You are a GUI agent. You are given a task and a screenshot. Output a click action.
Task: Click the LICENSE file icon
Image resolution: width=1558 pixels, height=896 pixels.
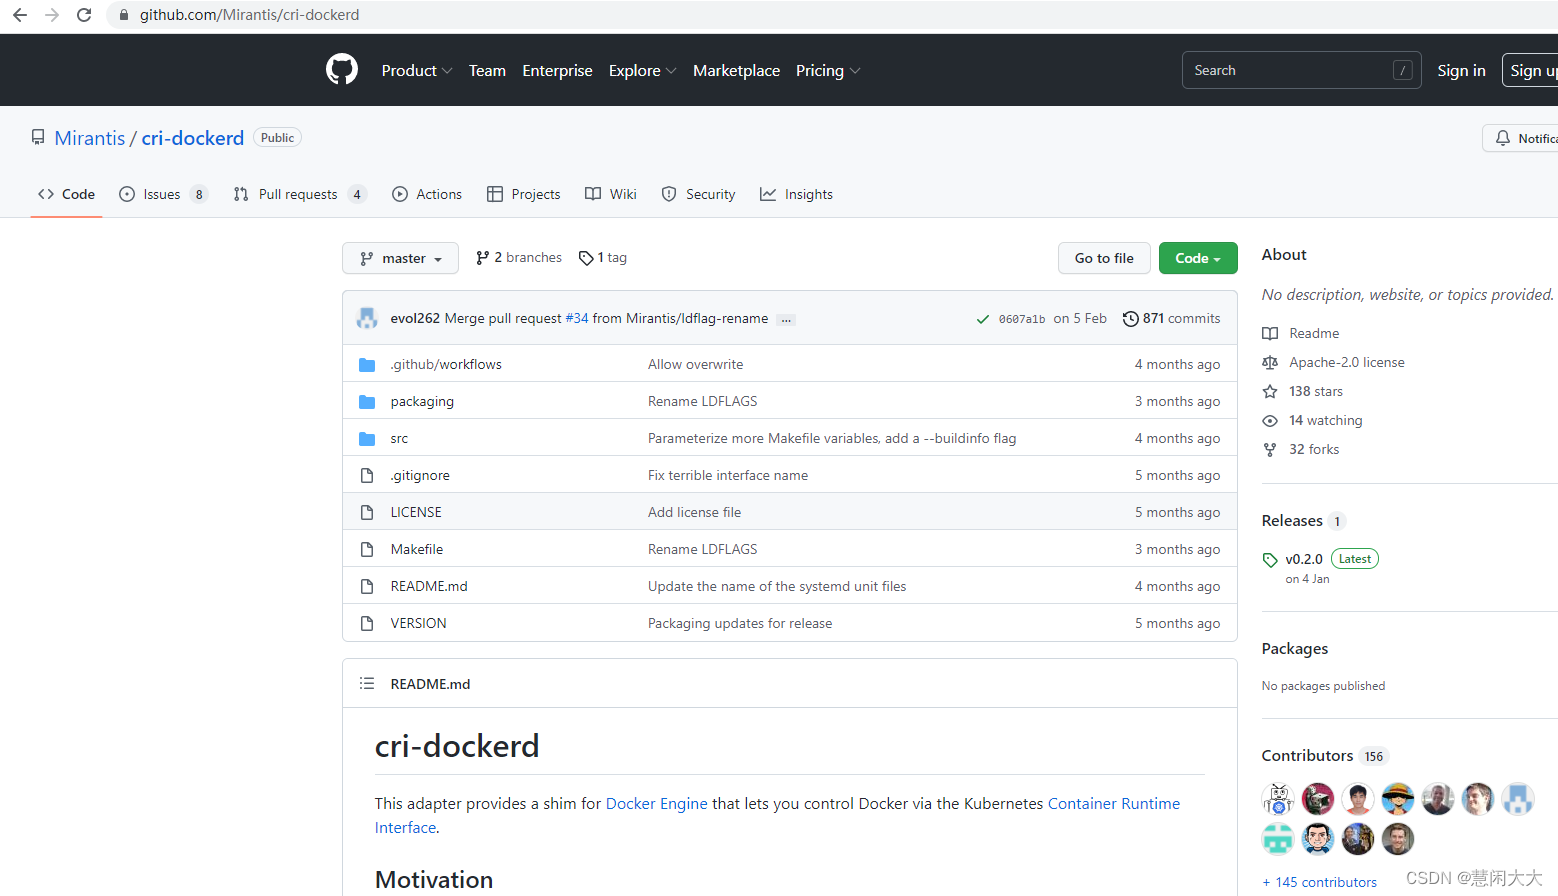click(x=367, y=512)
